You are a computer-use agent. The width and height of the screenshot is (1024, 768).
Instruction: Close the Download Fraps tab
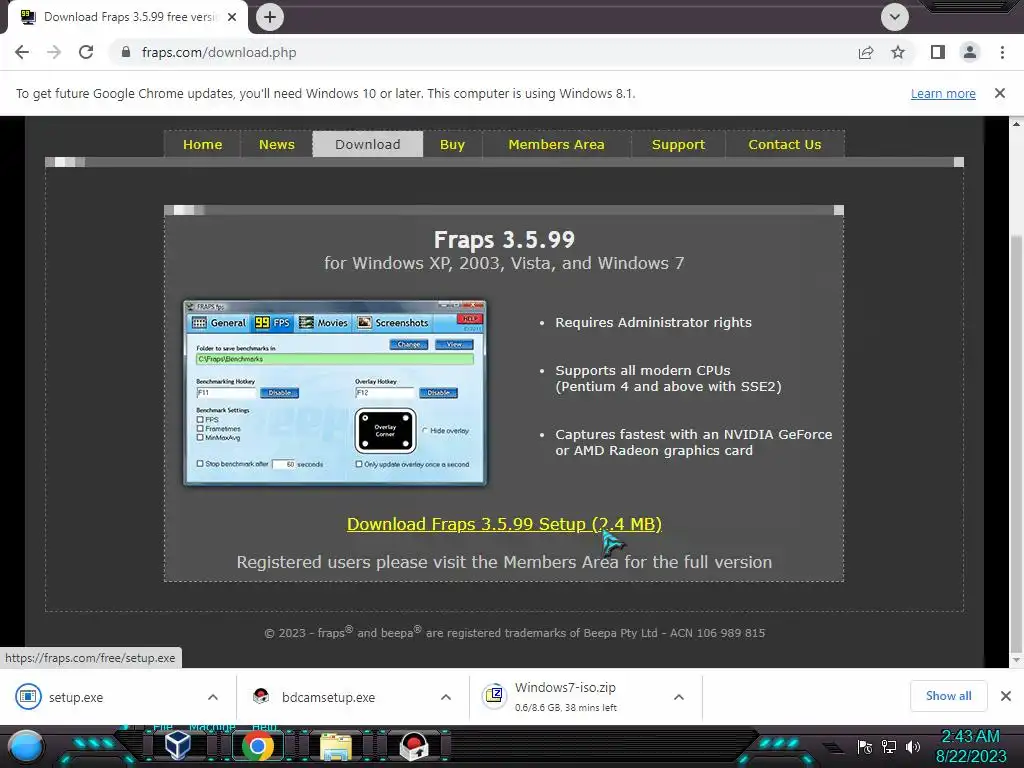(x=232, y=17)
